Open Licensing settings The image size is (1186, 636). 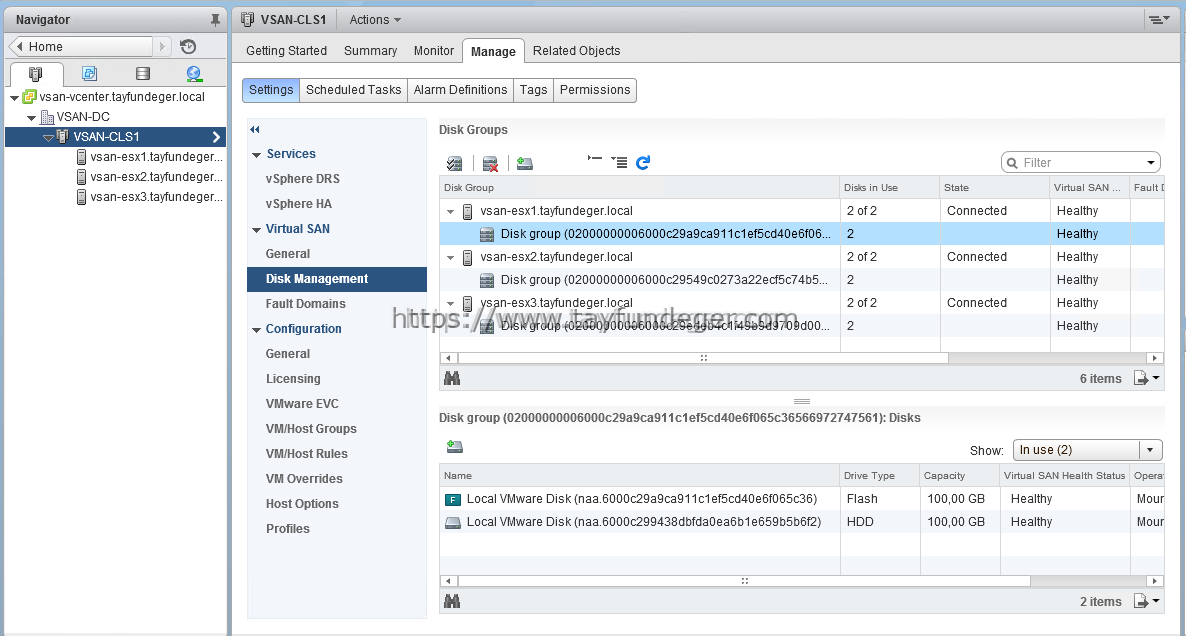pos(293,378)
